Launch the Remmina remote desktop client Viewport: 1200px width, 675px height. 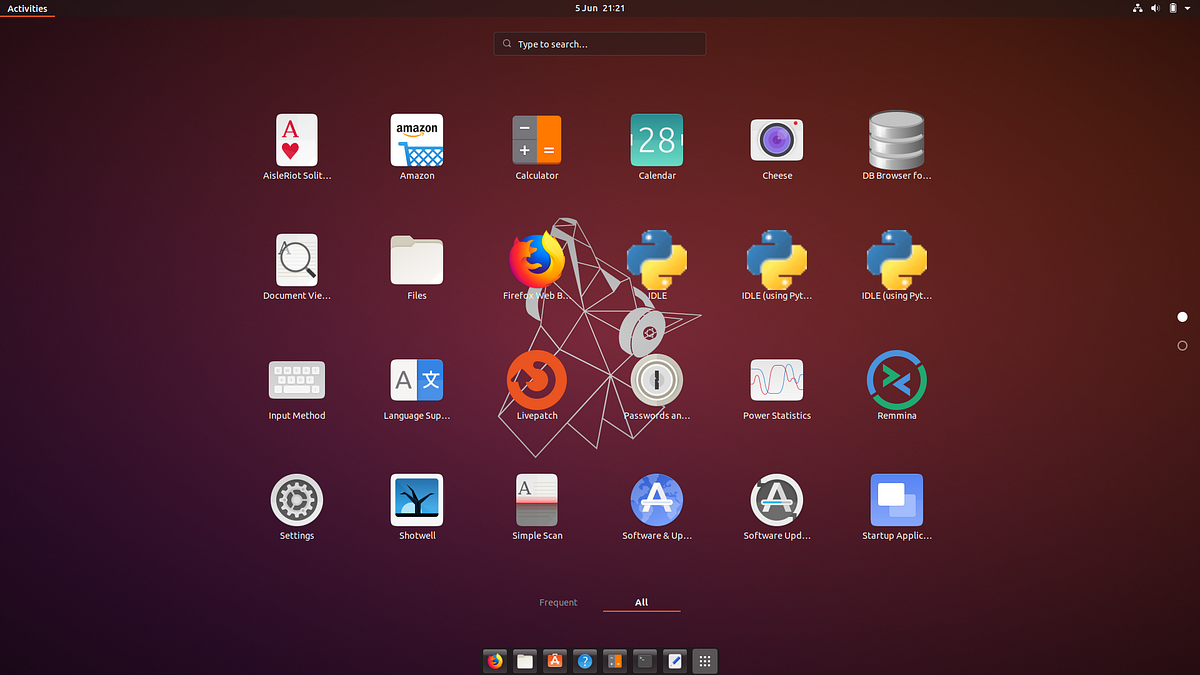897,380
